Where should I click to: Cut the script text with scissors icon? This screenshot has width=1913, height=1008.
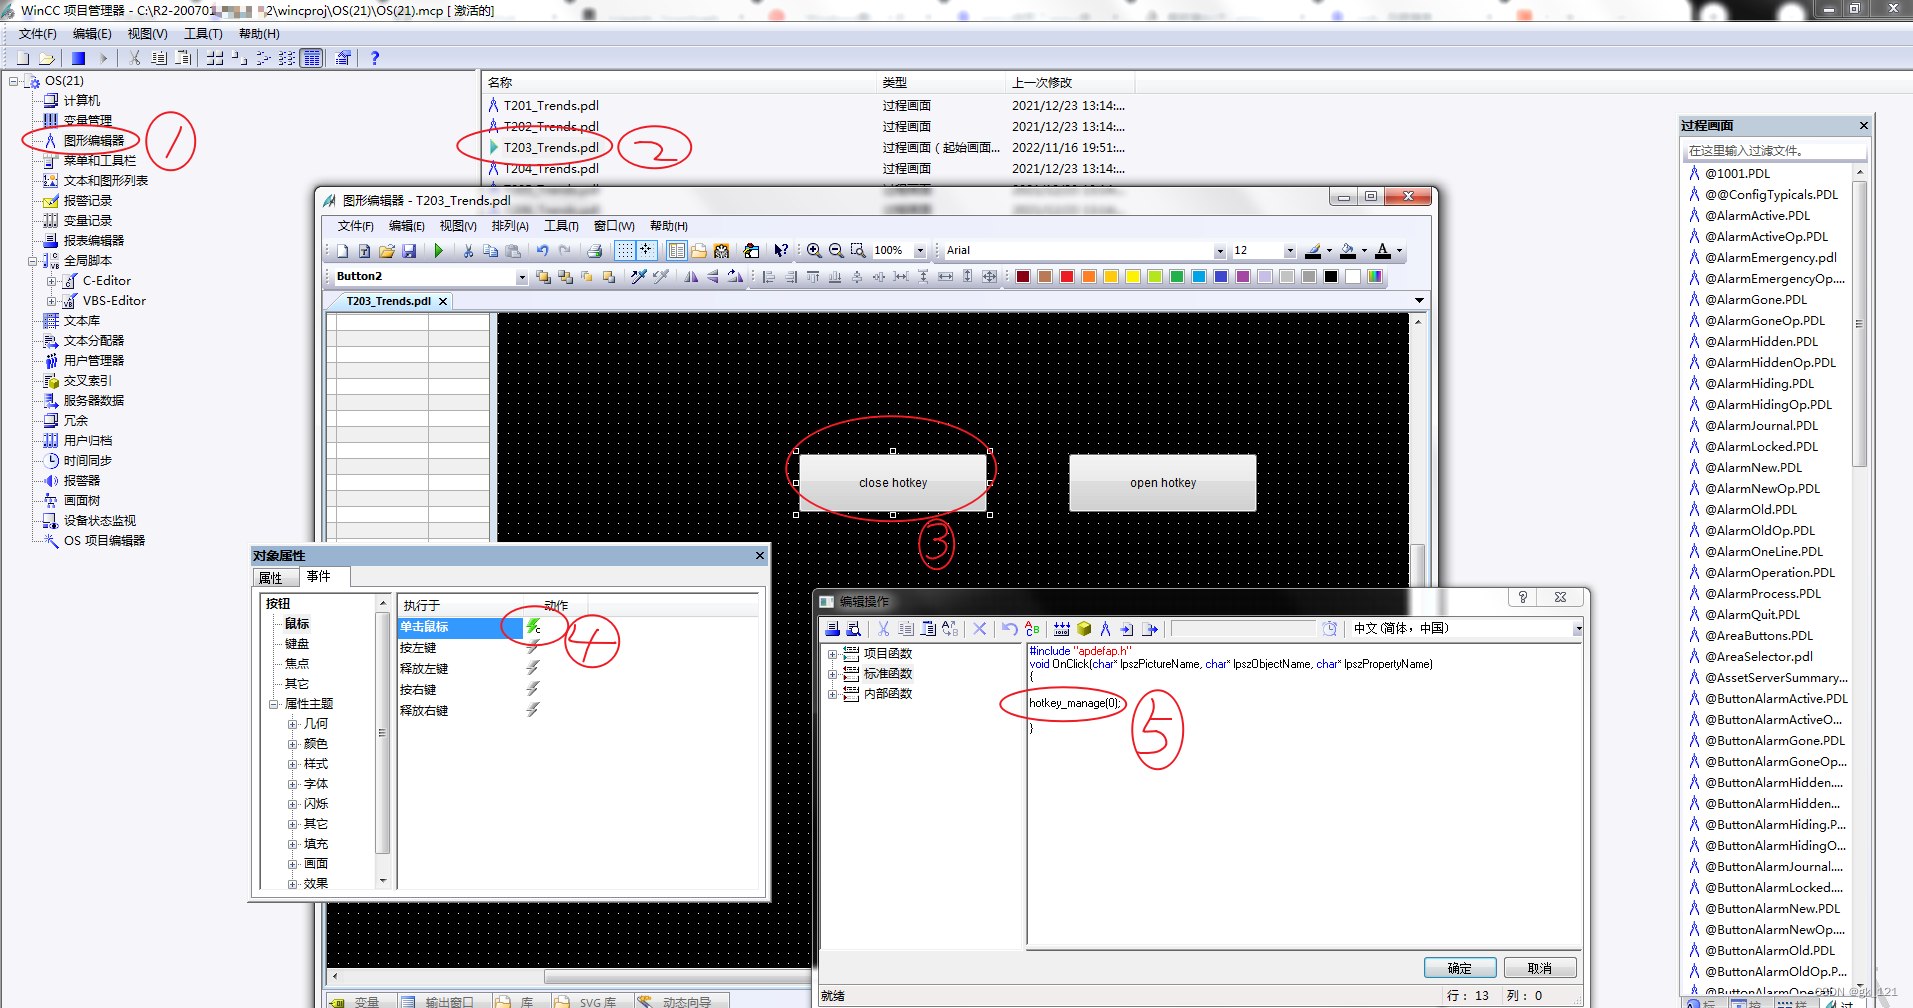pyautogui.click(x=883, y=629)
